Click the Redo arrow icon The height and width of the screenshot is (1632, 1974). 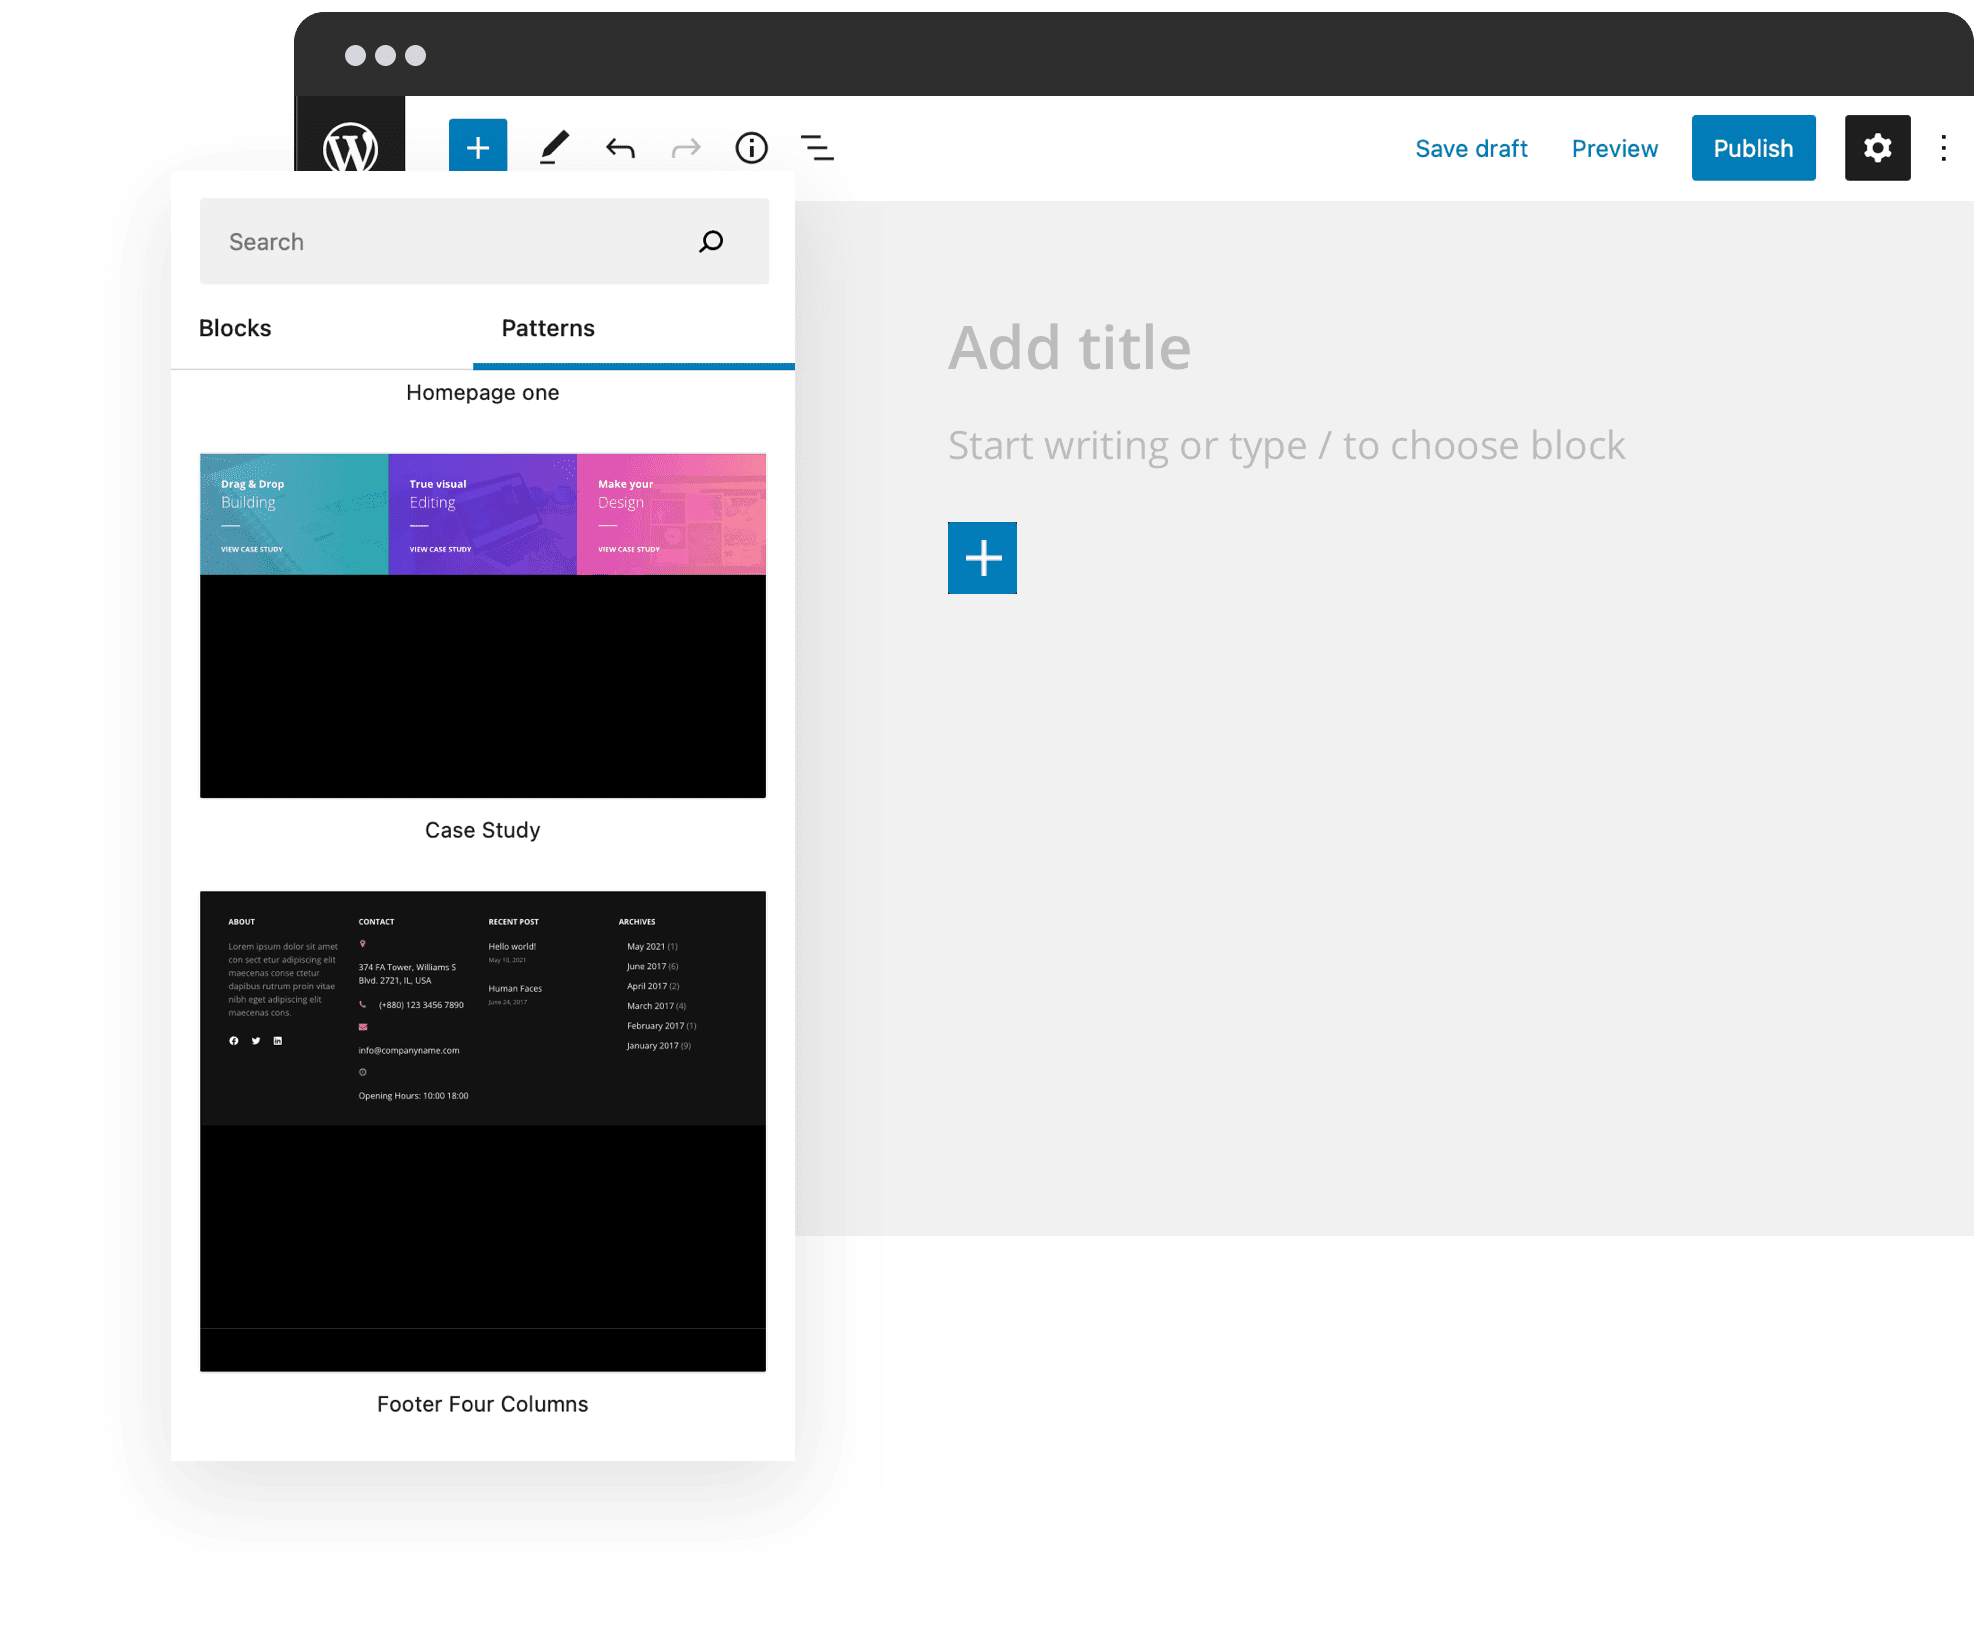coord(686,149)
